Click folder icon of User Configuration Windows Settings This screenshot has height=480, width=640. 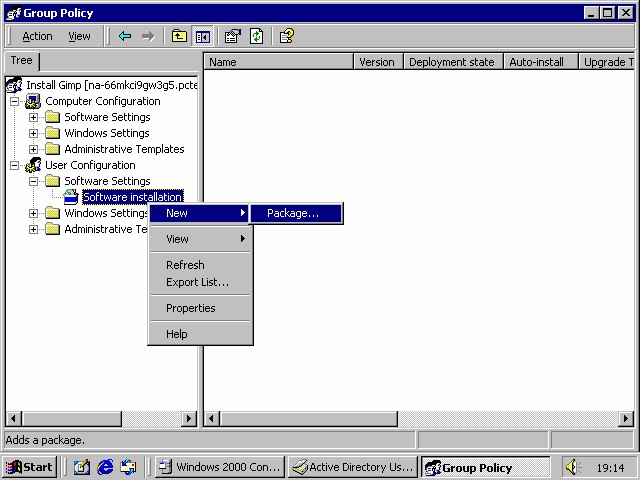(52, 213)
